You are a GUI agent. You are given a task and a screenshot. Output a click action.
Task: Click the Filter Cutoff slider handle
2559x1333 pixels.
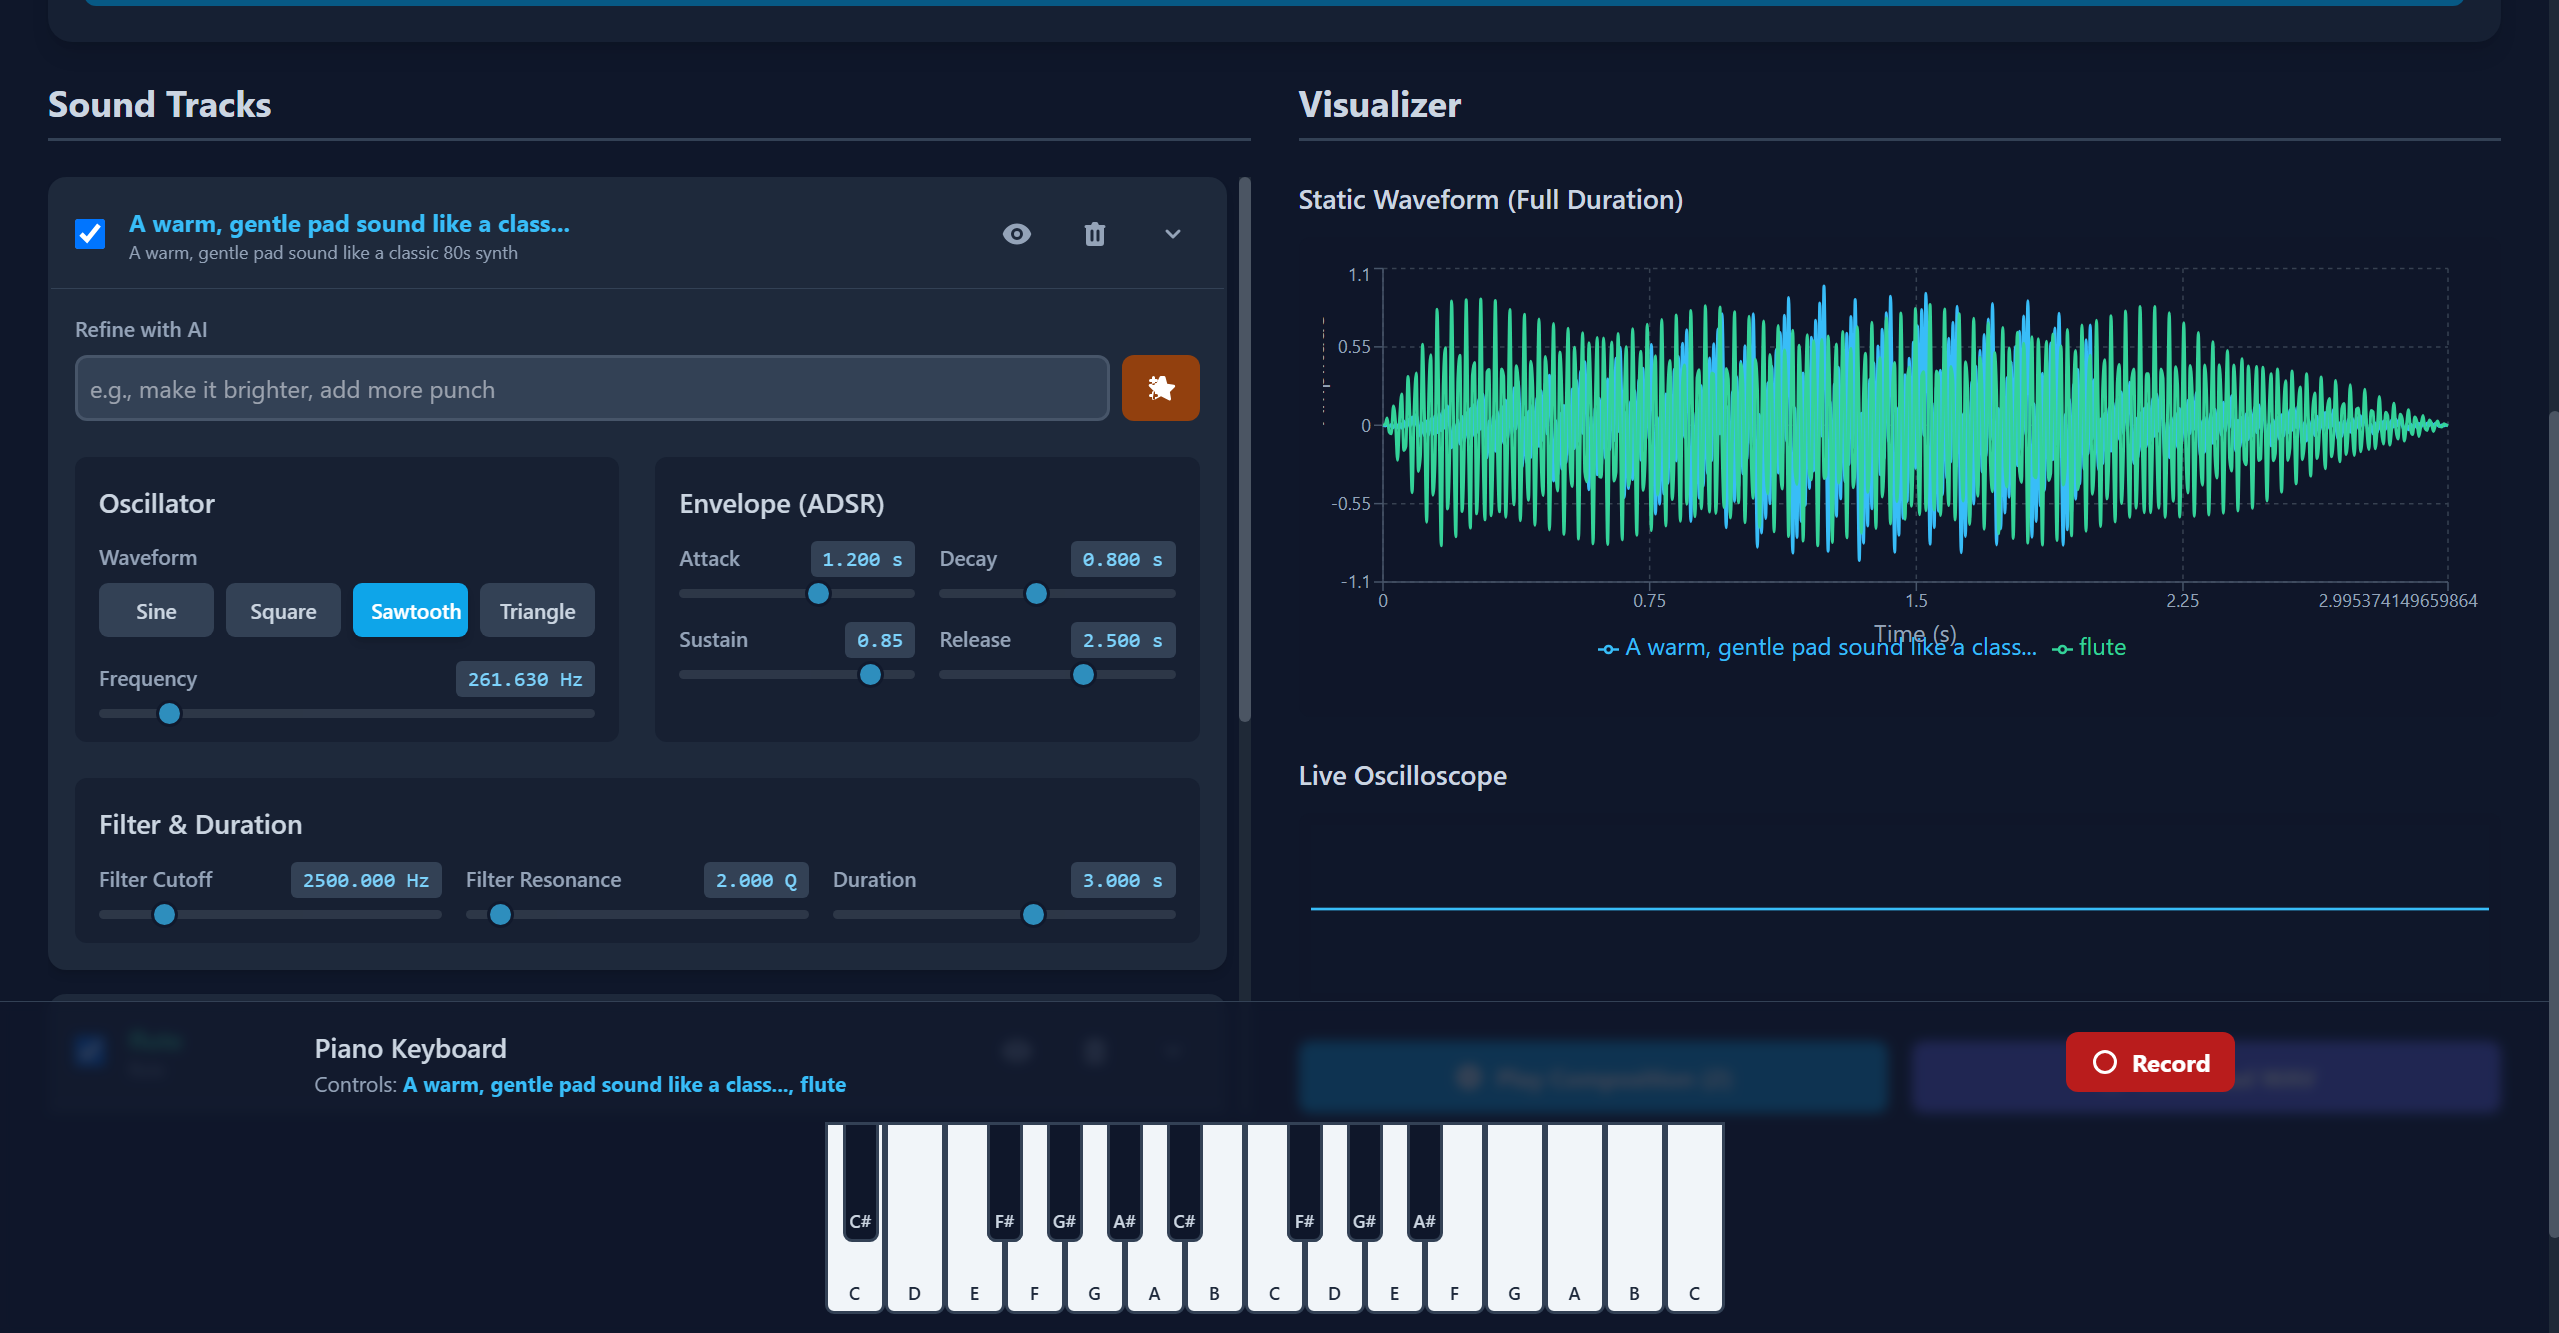point(165,915)
